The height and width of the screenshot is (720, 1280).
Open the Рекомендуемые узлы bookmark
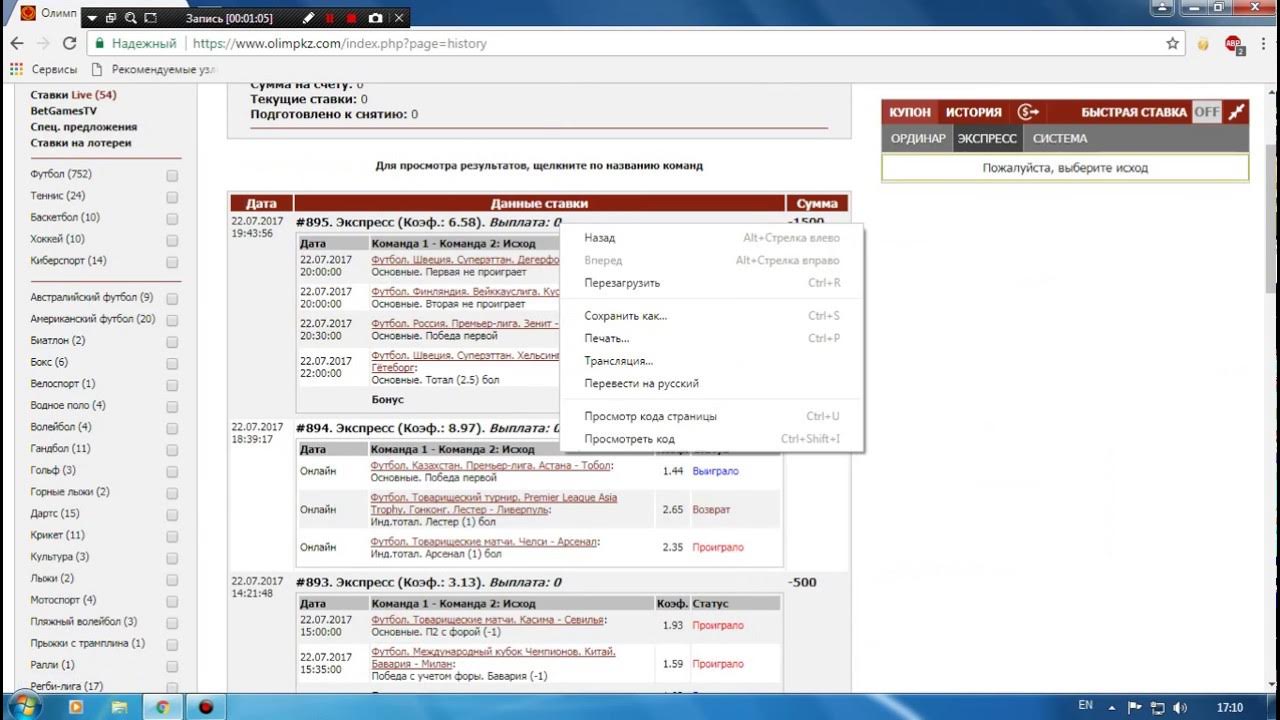coord(153,69)
